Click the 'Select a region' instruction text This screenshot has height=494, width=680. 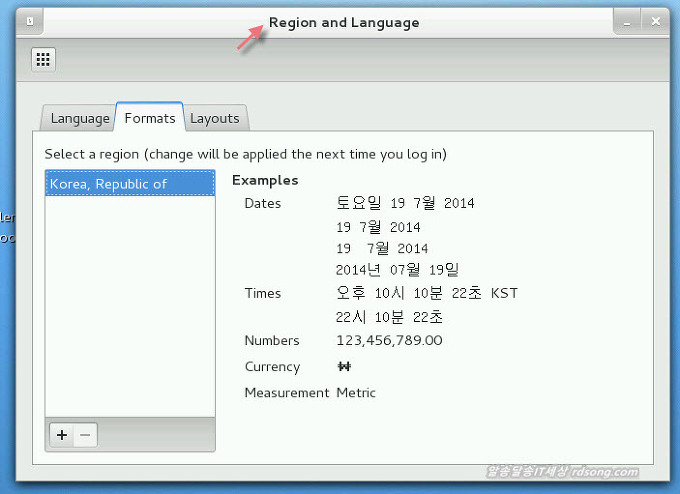pyautogui.click(x=245, y=154)
